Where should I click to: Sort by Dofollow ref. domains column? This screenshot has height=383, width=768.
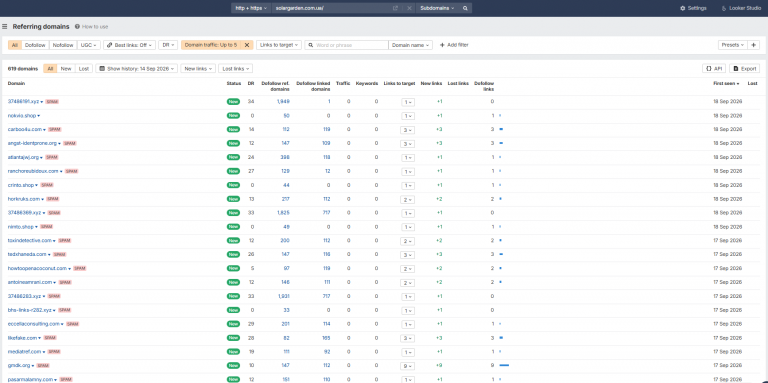[275, 86]
